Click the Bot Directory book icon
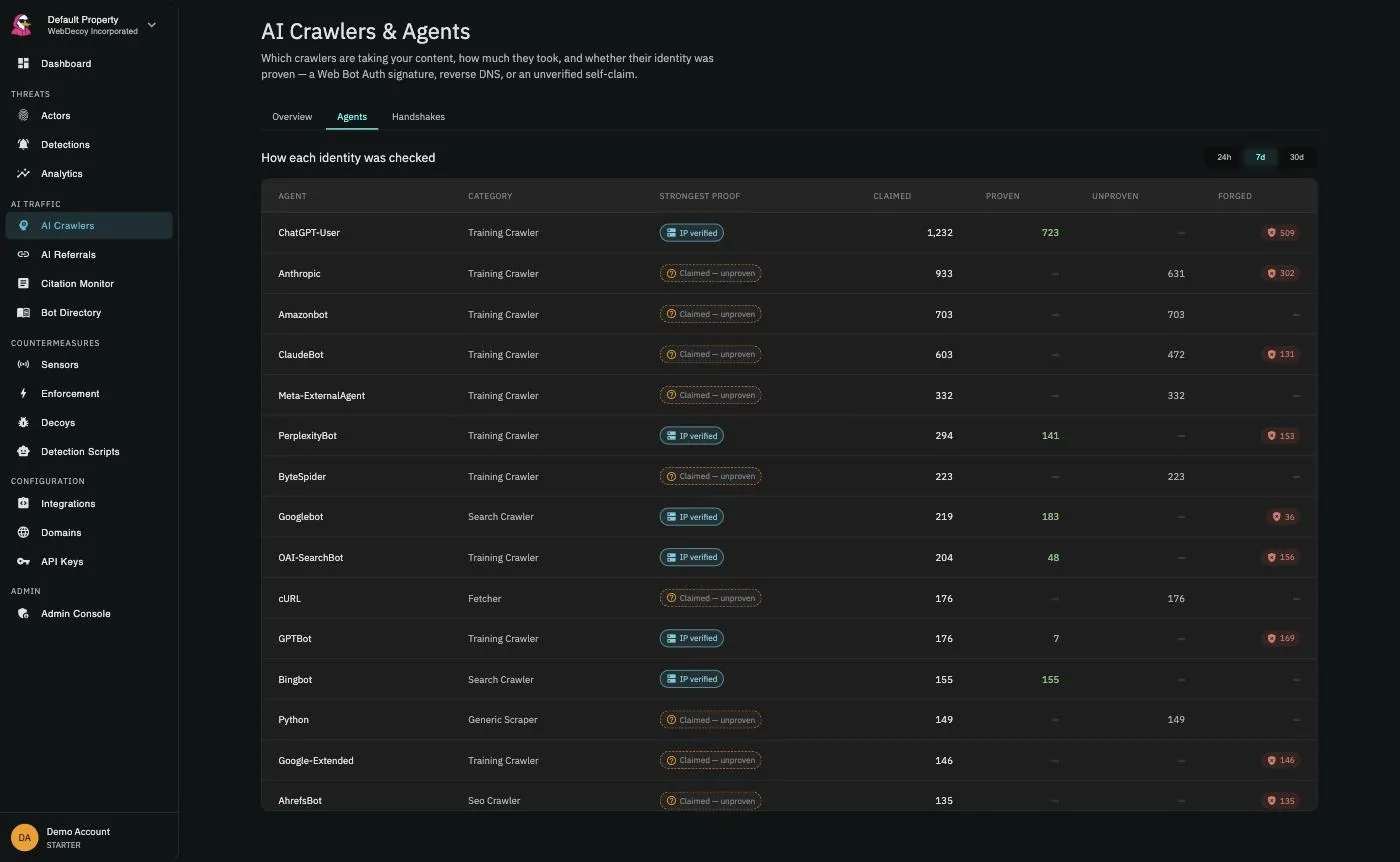 (x=23, y=312)
